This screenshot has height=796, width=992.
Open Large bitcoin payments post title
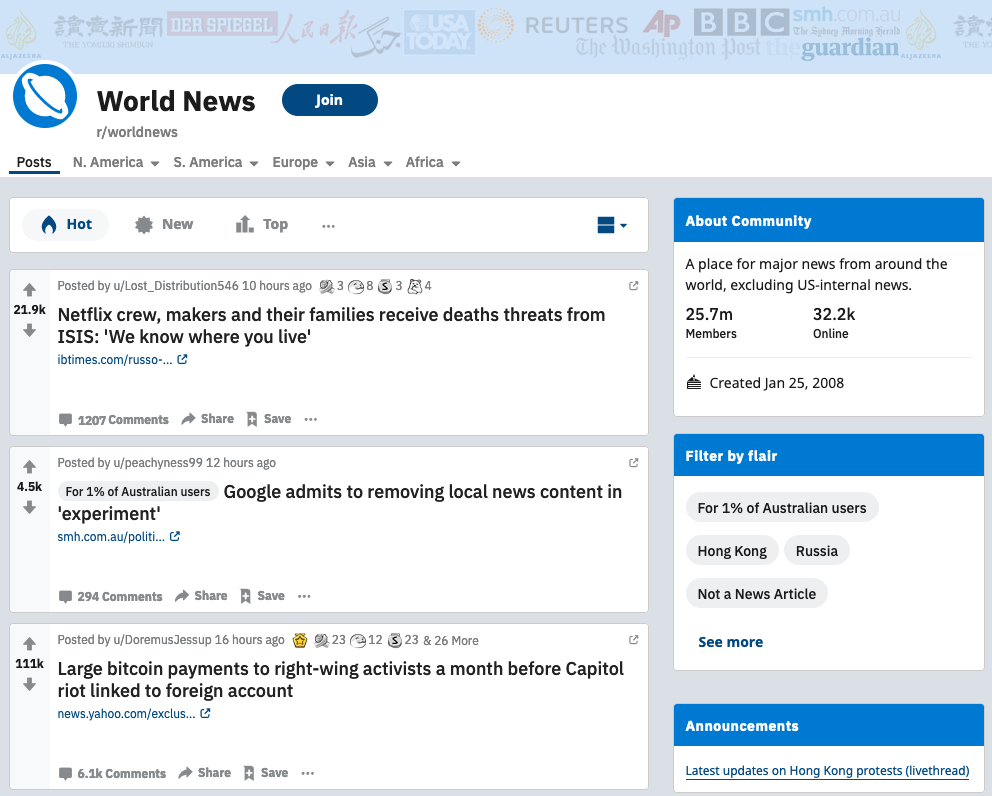340,680
